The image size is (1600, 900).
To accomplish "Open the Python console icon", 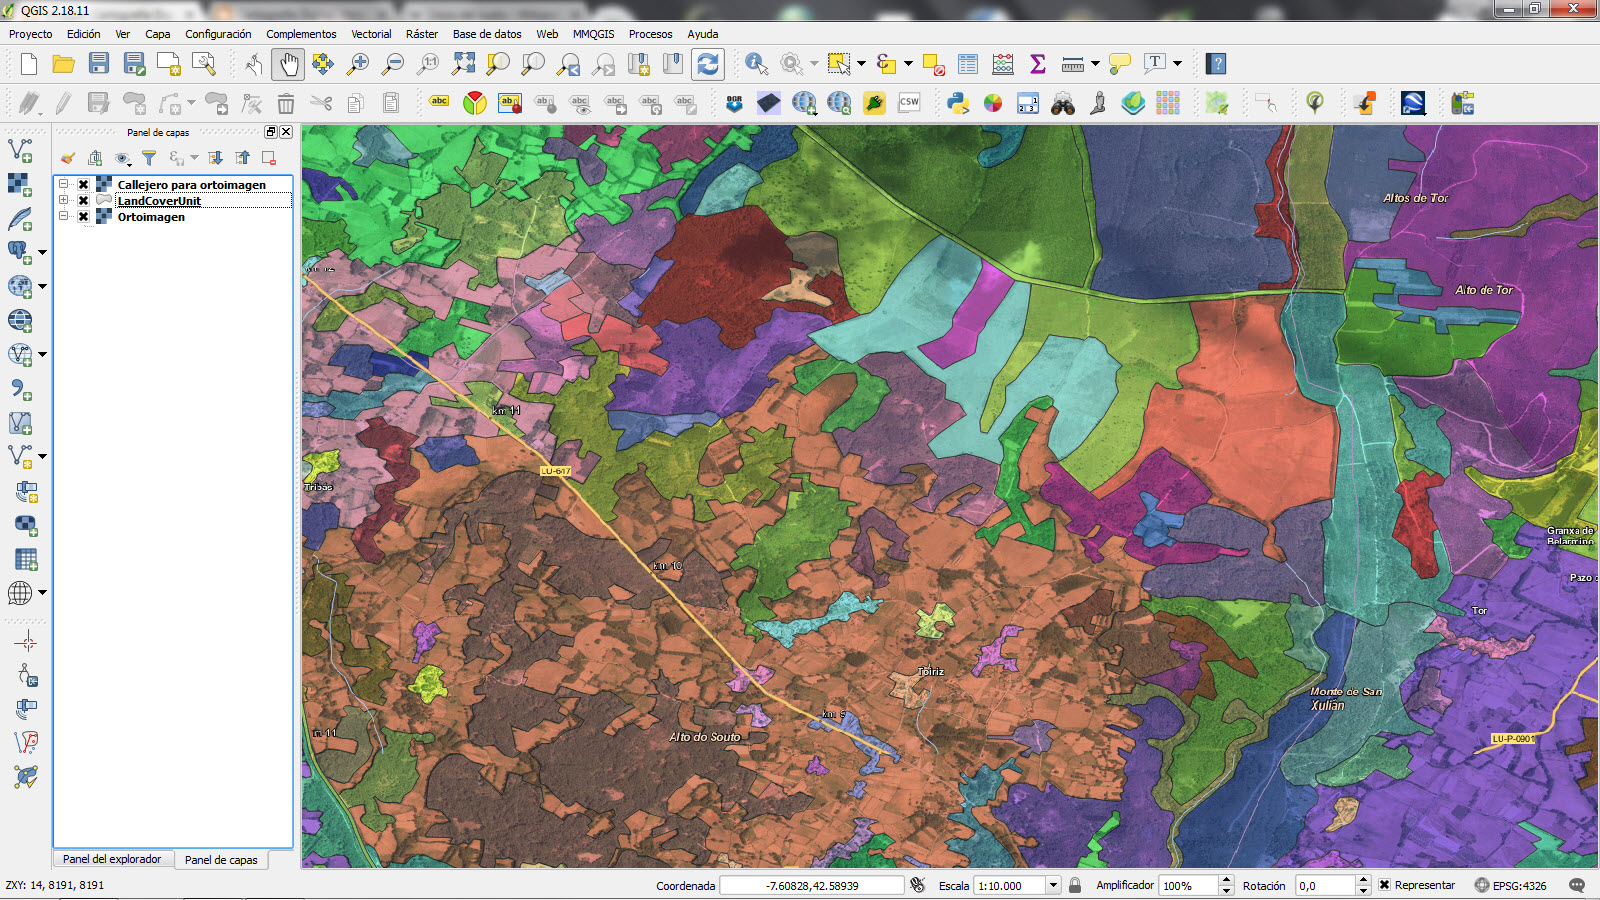I will tap(958, 103).
